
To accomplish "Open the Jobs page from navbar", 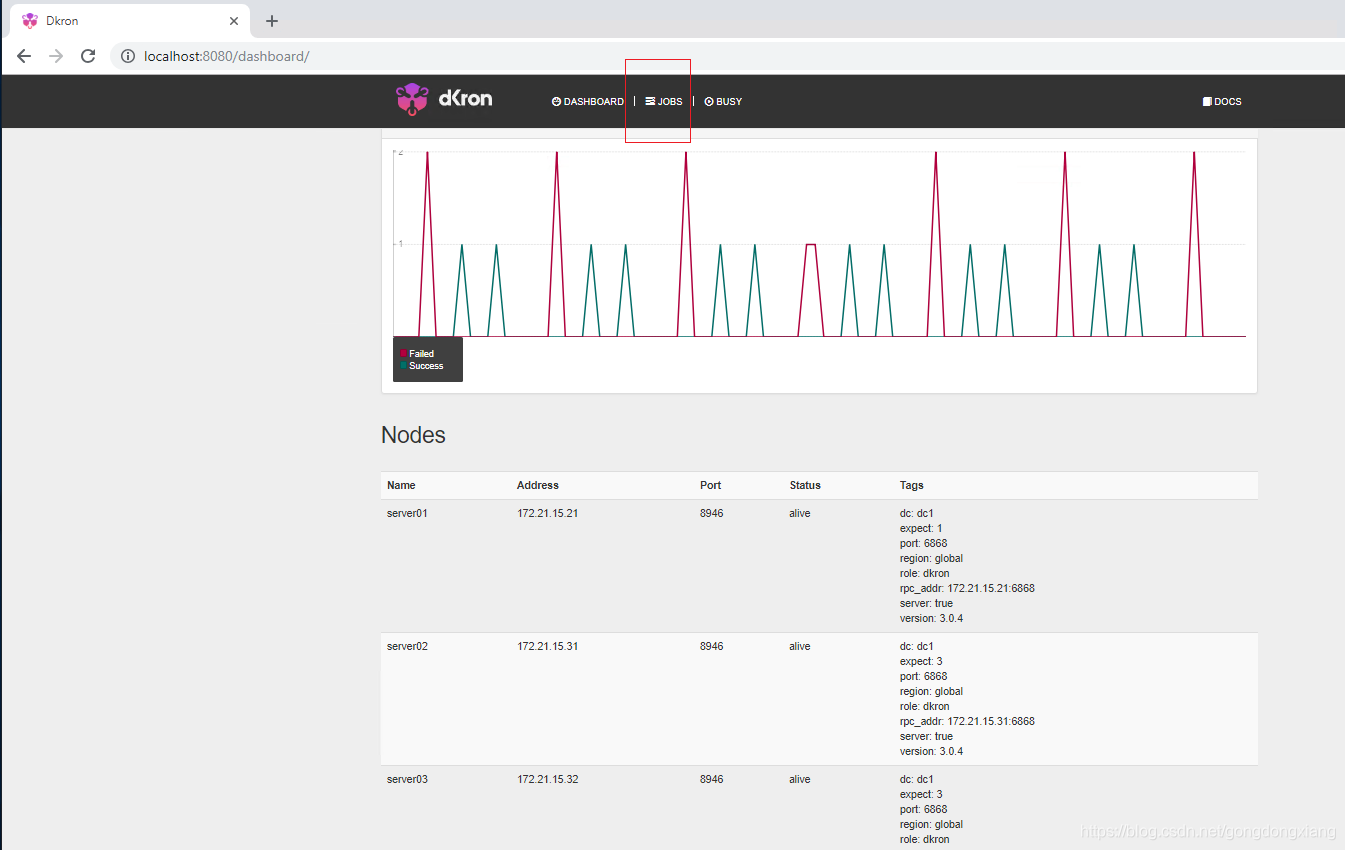I will pyautogui.click(x=664, y=102).
